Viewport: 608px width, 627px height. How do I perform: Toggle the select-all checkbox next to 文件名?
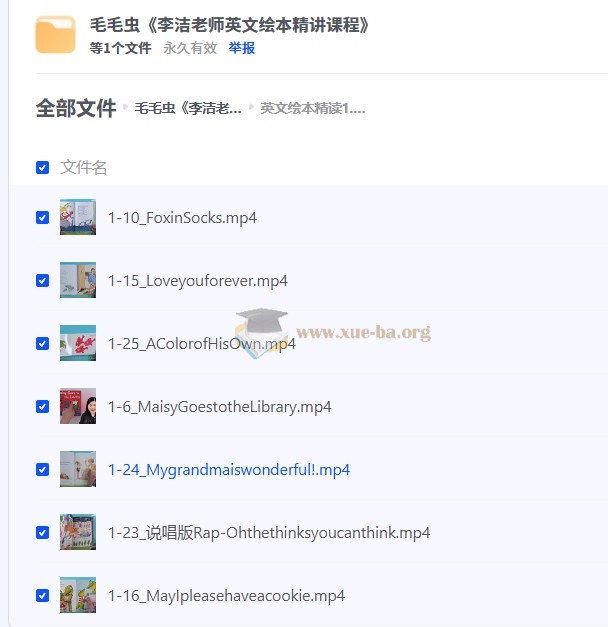42,168
